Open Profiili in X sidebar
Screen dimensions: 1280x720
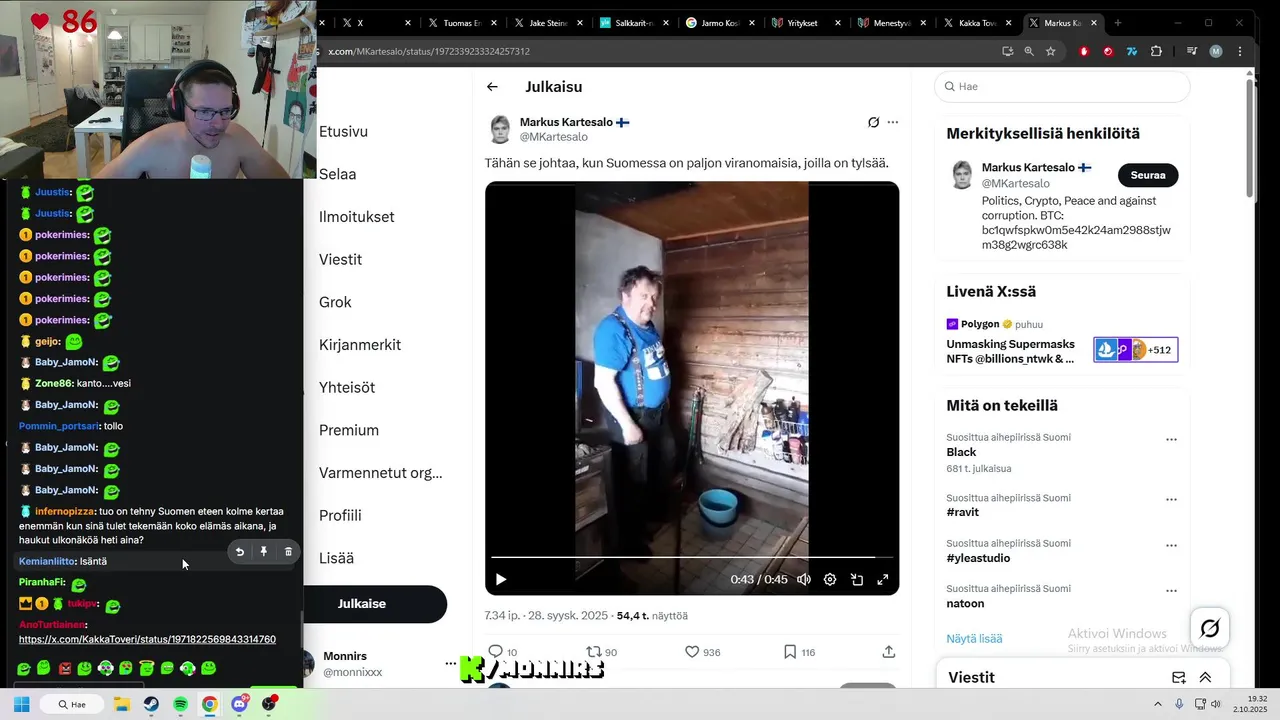click(x=340, y=515)
